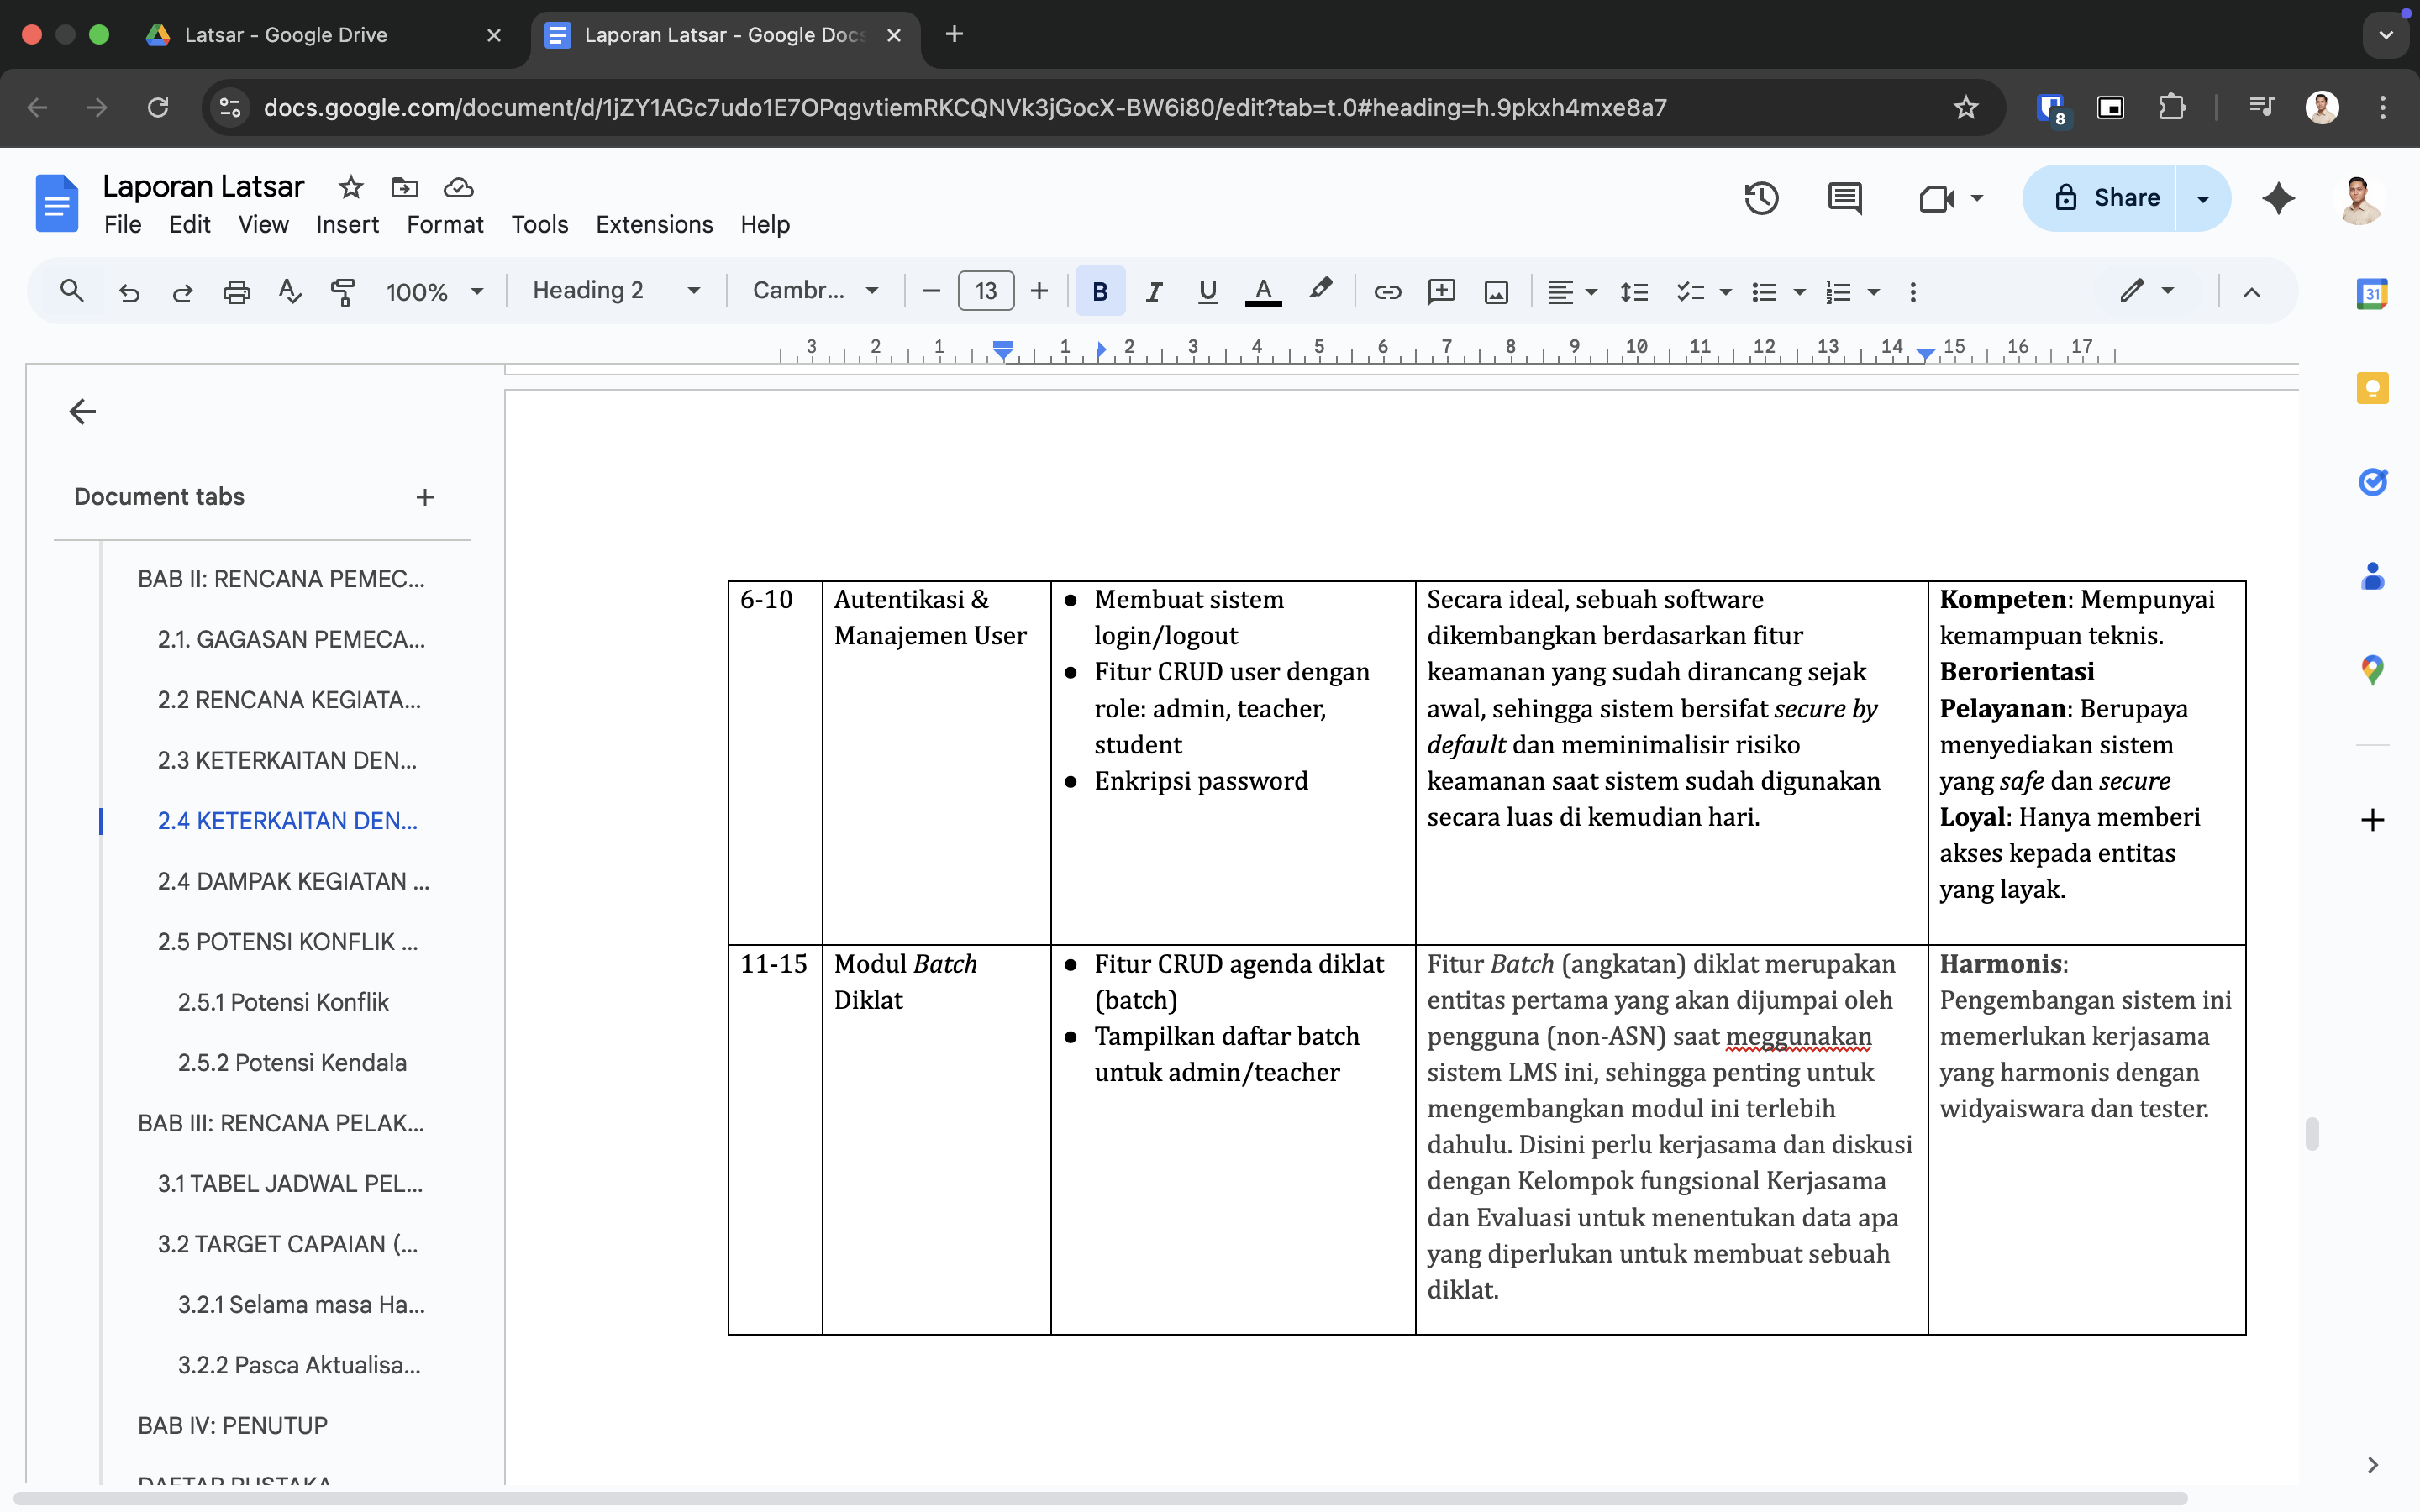Switch to Latsar Google Drive tab
This screenshot has height=1512, width=2420.
(285, 35)
